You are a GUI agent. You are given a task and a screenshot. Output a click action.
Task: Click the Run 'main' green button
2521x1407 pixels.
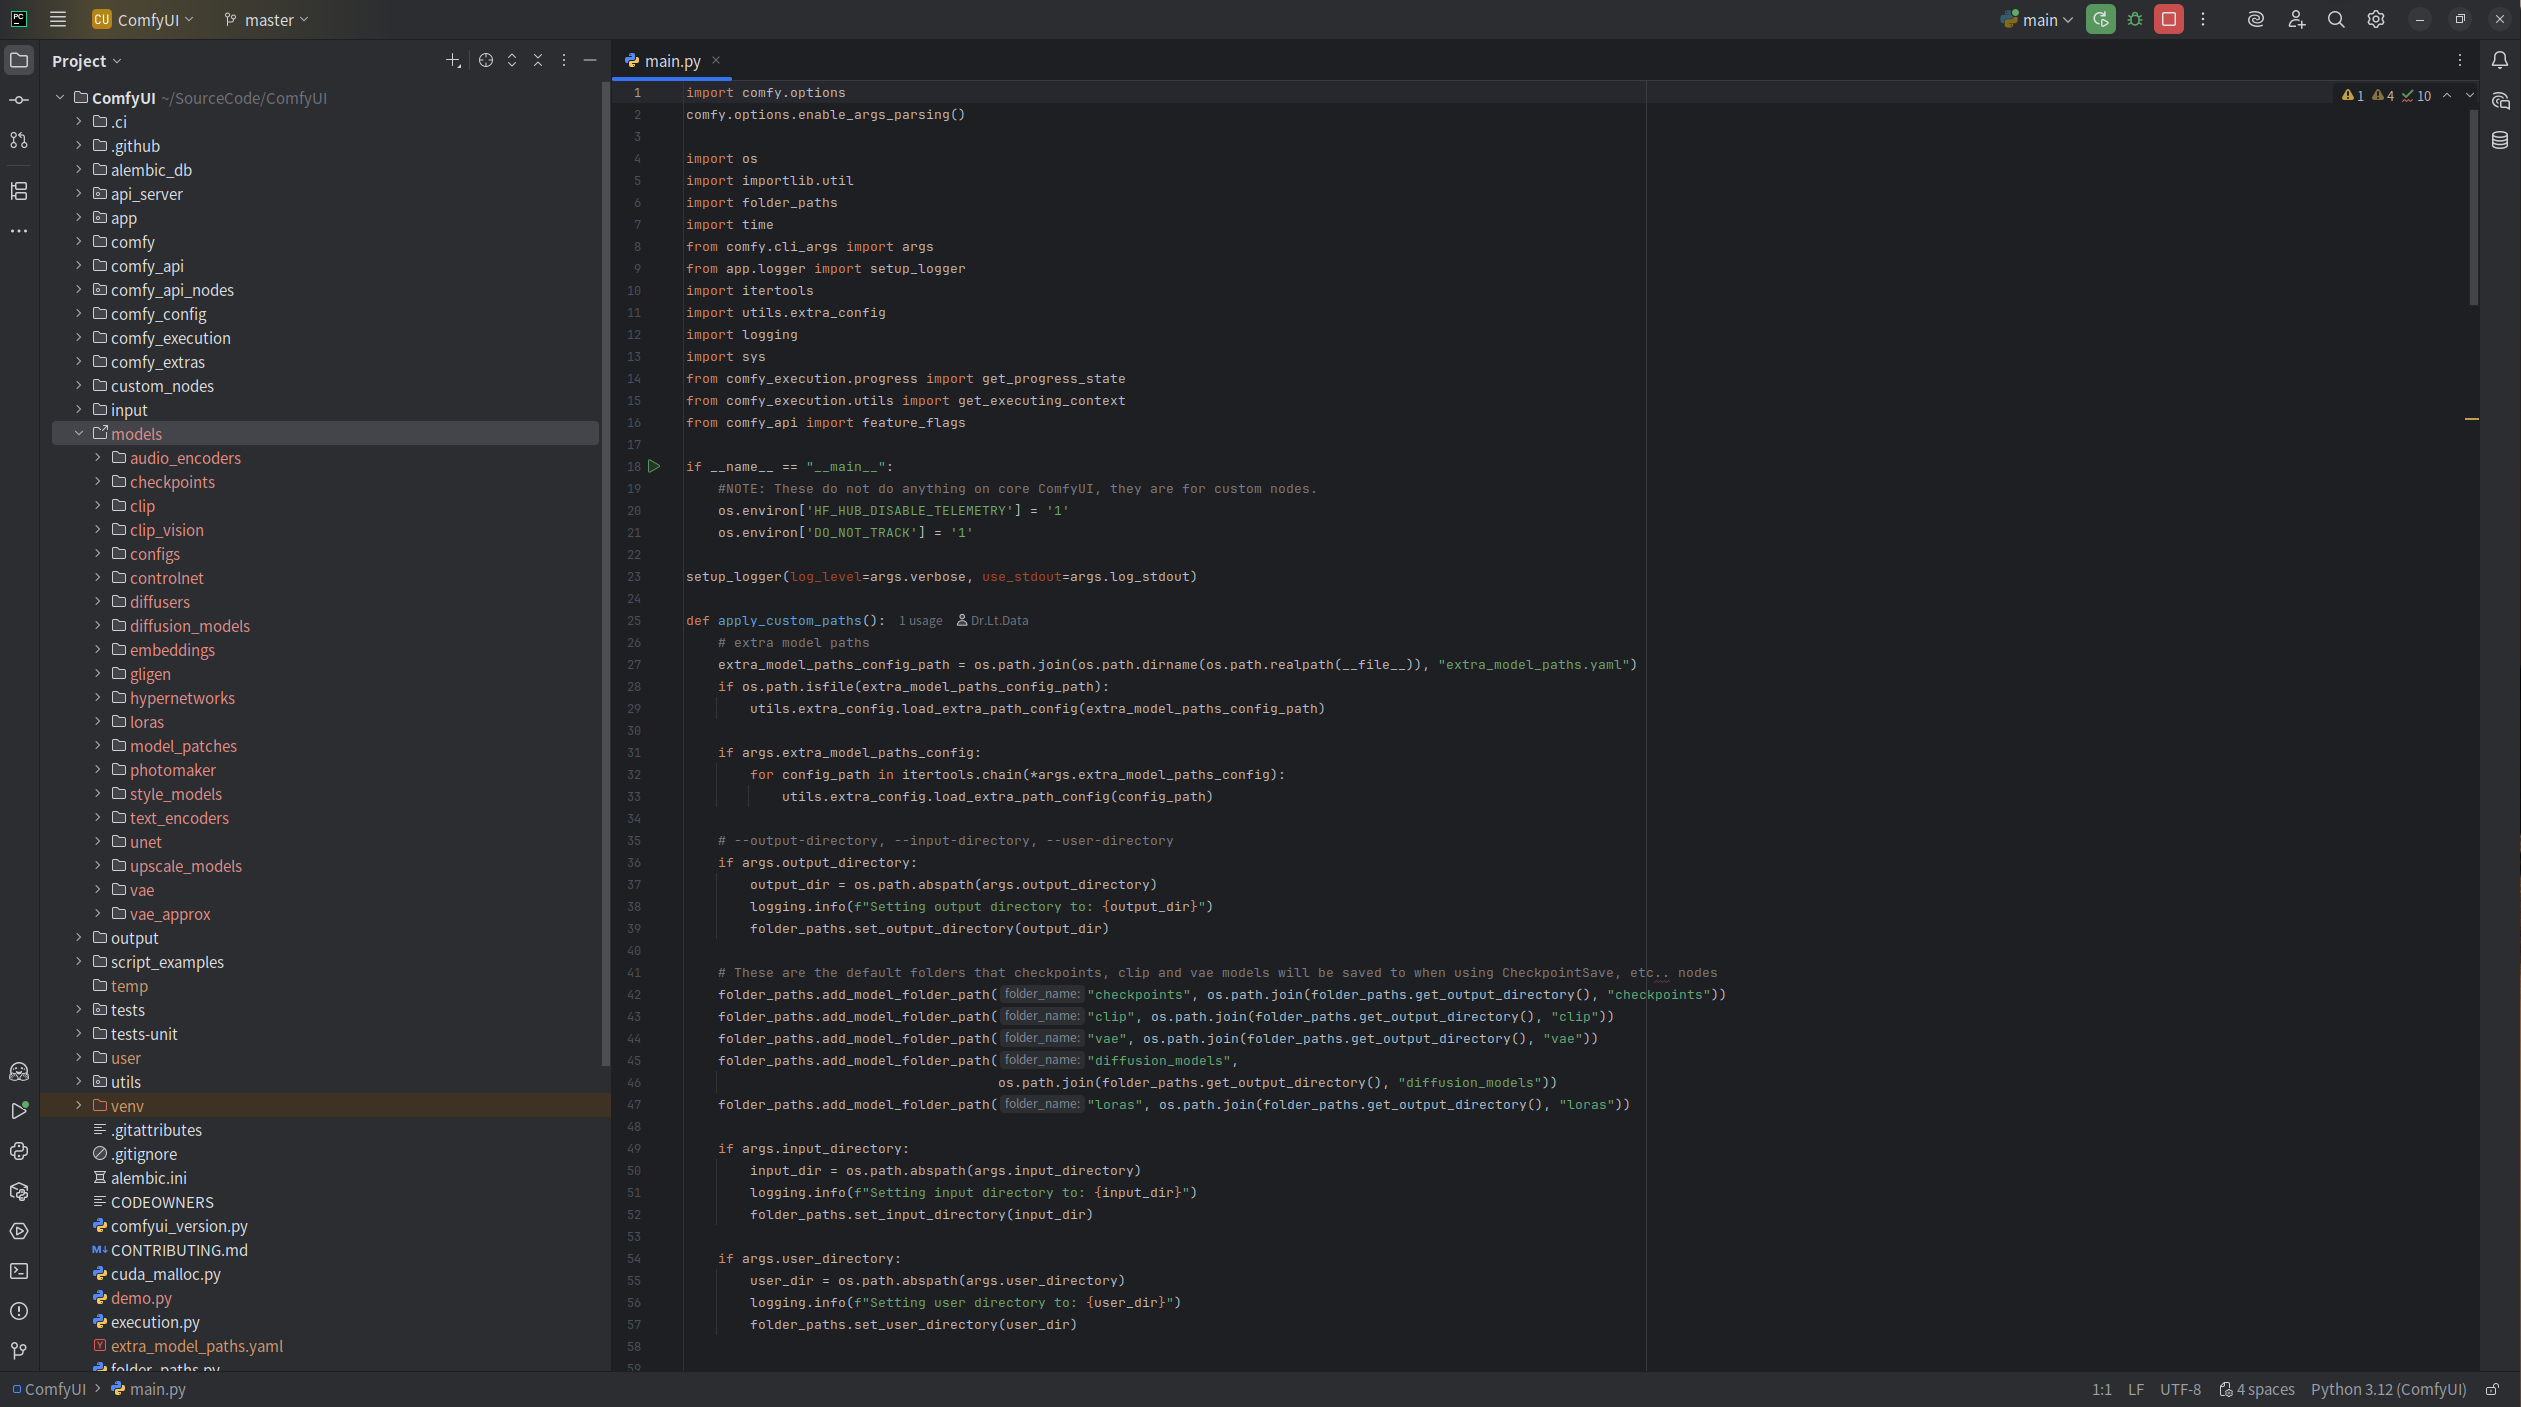click(2101, 19)
